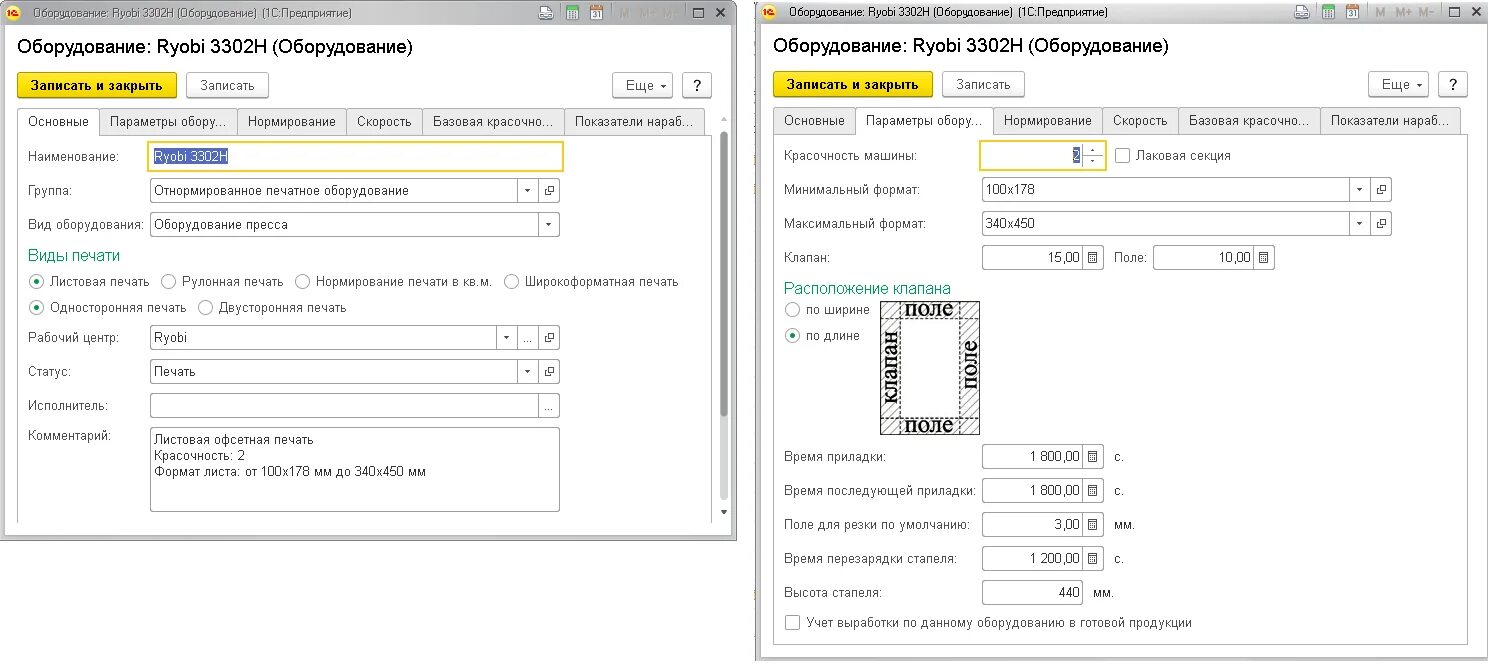1488x666 pixels.
Task: Open the calculator icon for the Поле 10,00 field
Action: [x=1264, y=258]
